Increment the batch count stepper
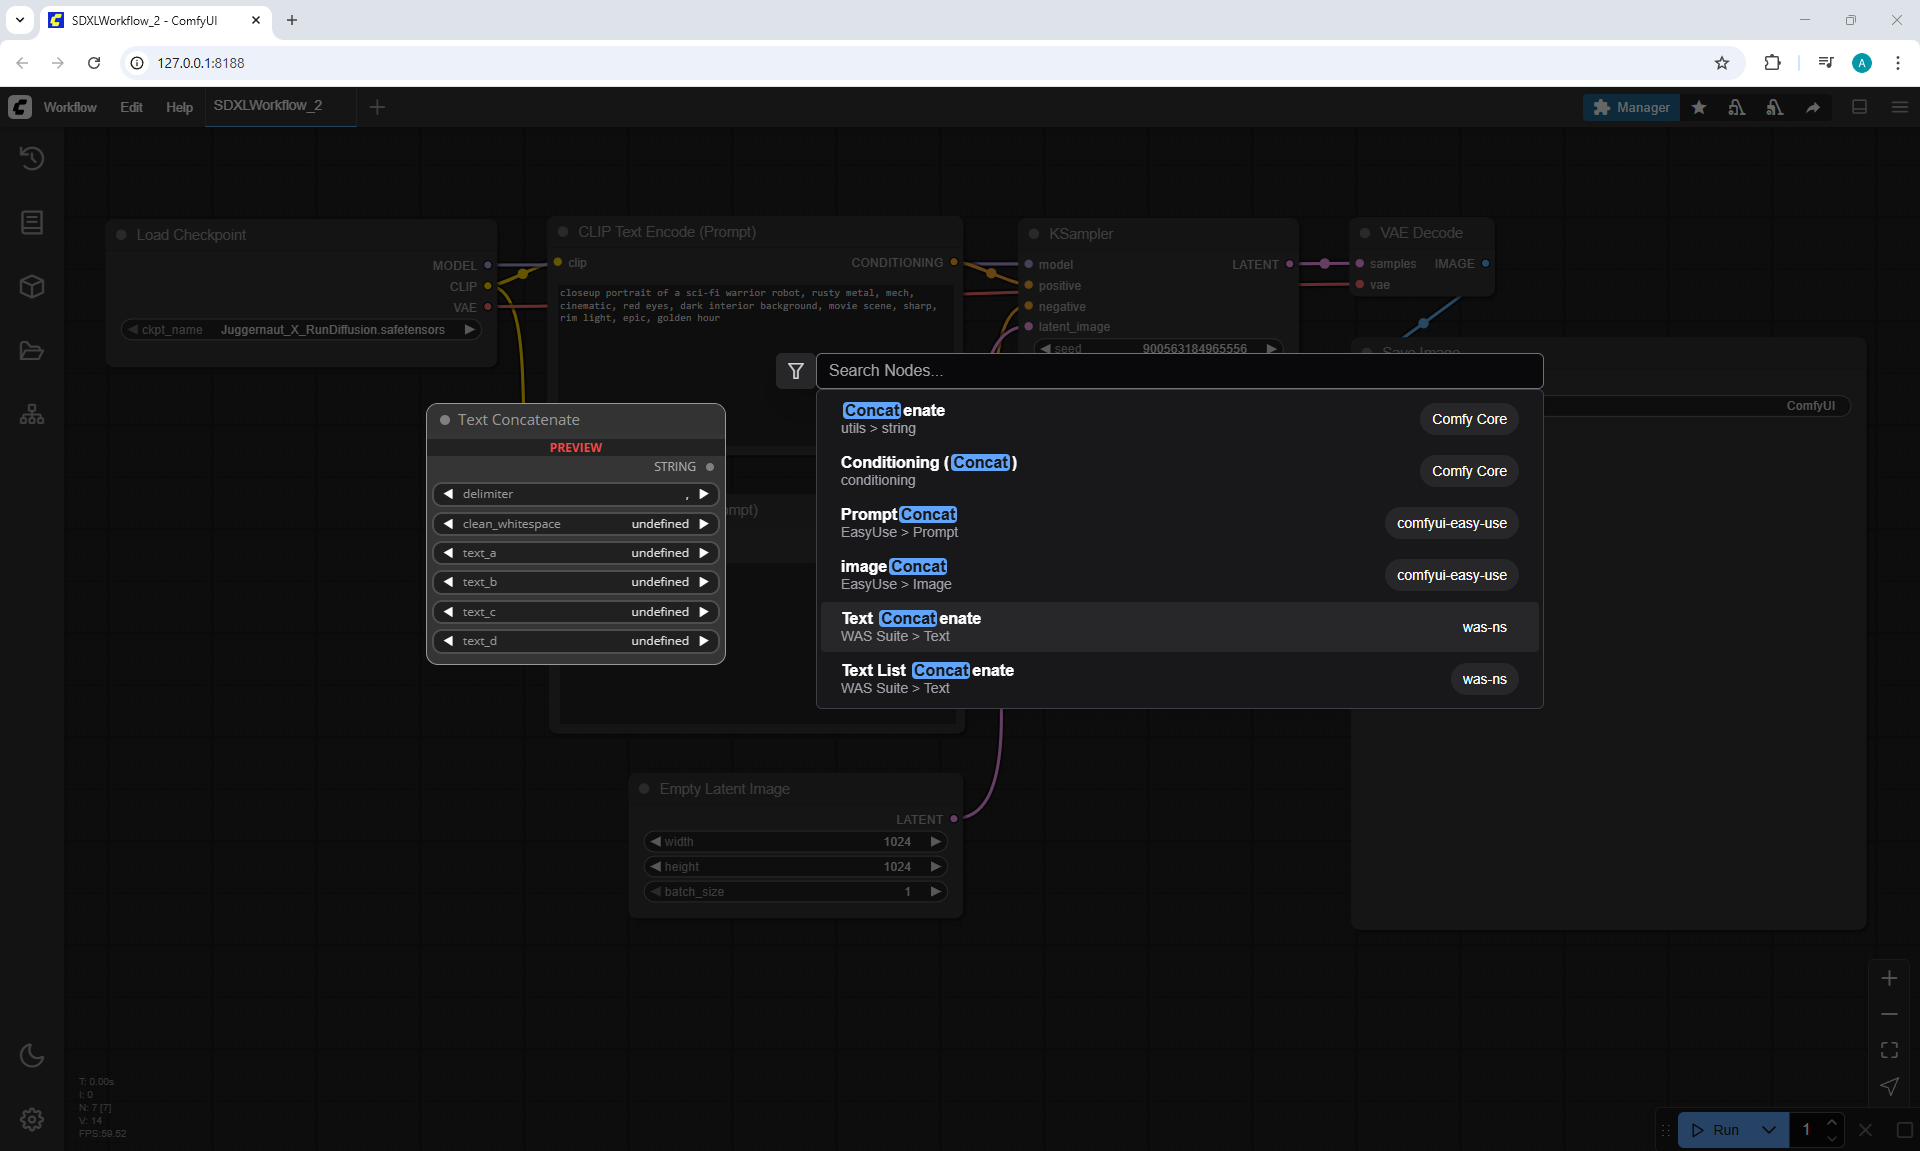1920x1151 pixels. click(1832, 1122)
